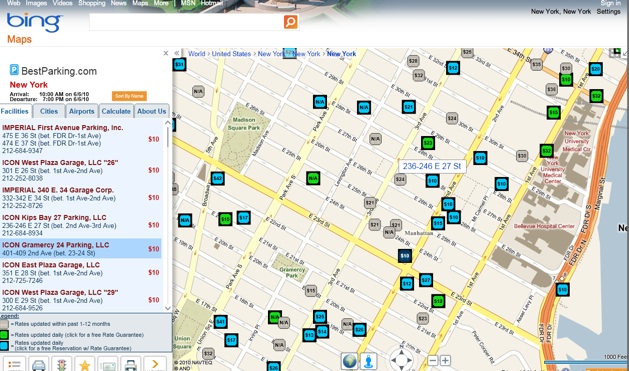Collapse the side panel with double-arrow
The height and width of the screenshot is (371, 629).
click(x=177, y=53)
